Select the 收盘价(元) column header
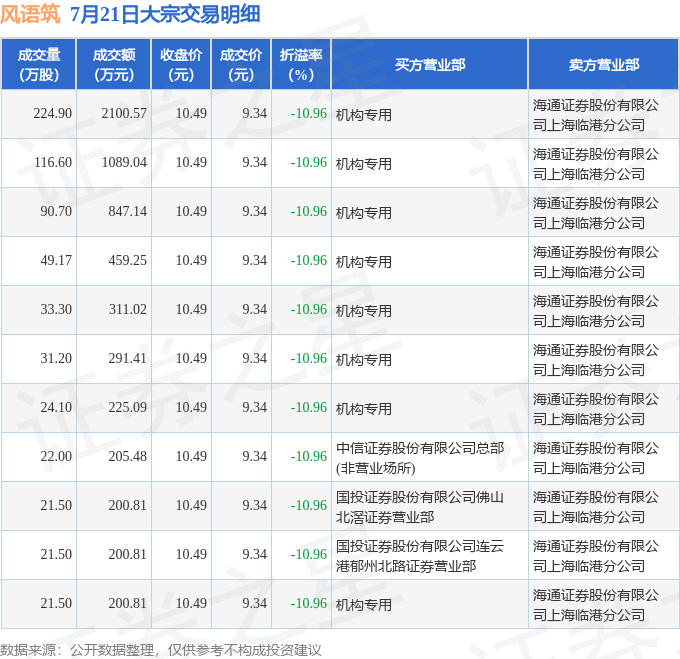 [181, 65]
